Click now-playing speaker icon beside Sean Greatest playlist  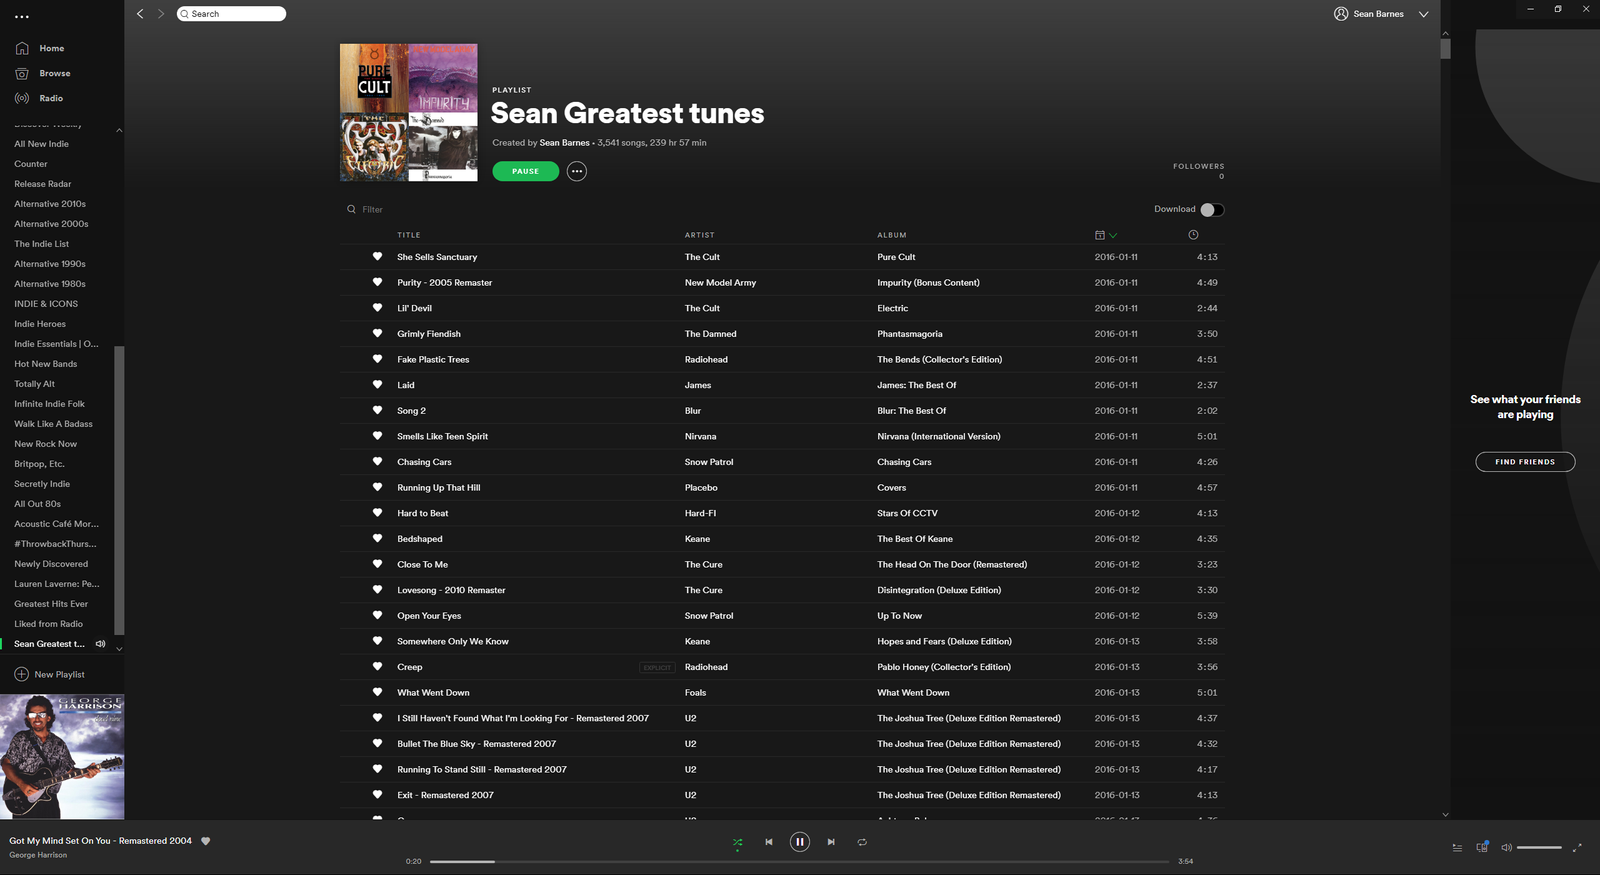coord(100,644)
